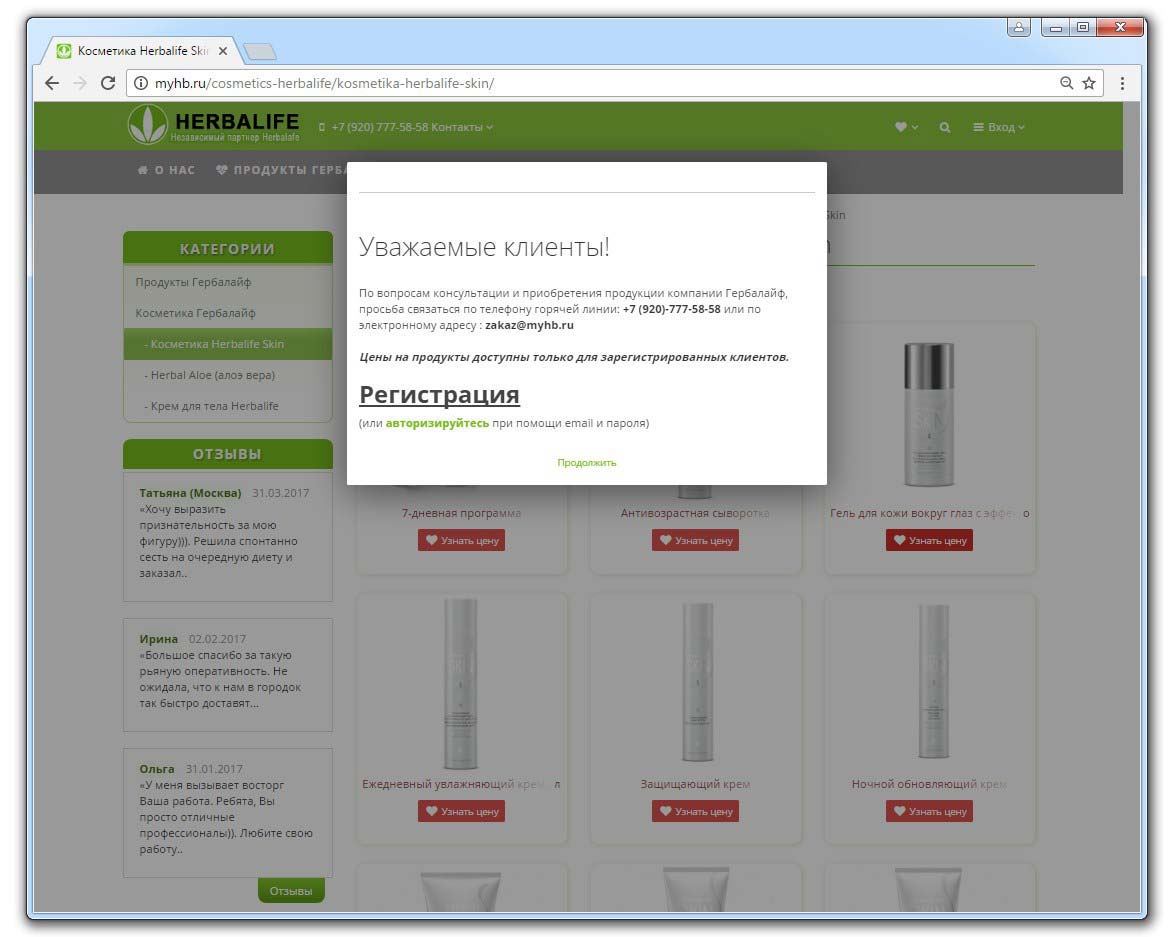Open Ежедневный увлажняющий крем product title
1171x937 pixels.
pos(462,785)
